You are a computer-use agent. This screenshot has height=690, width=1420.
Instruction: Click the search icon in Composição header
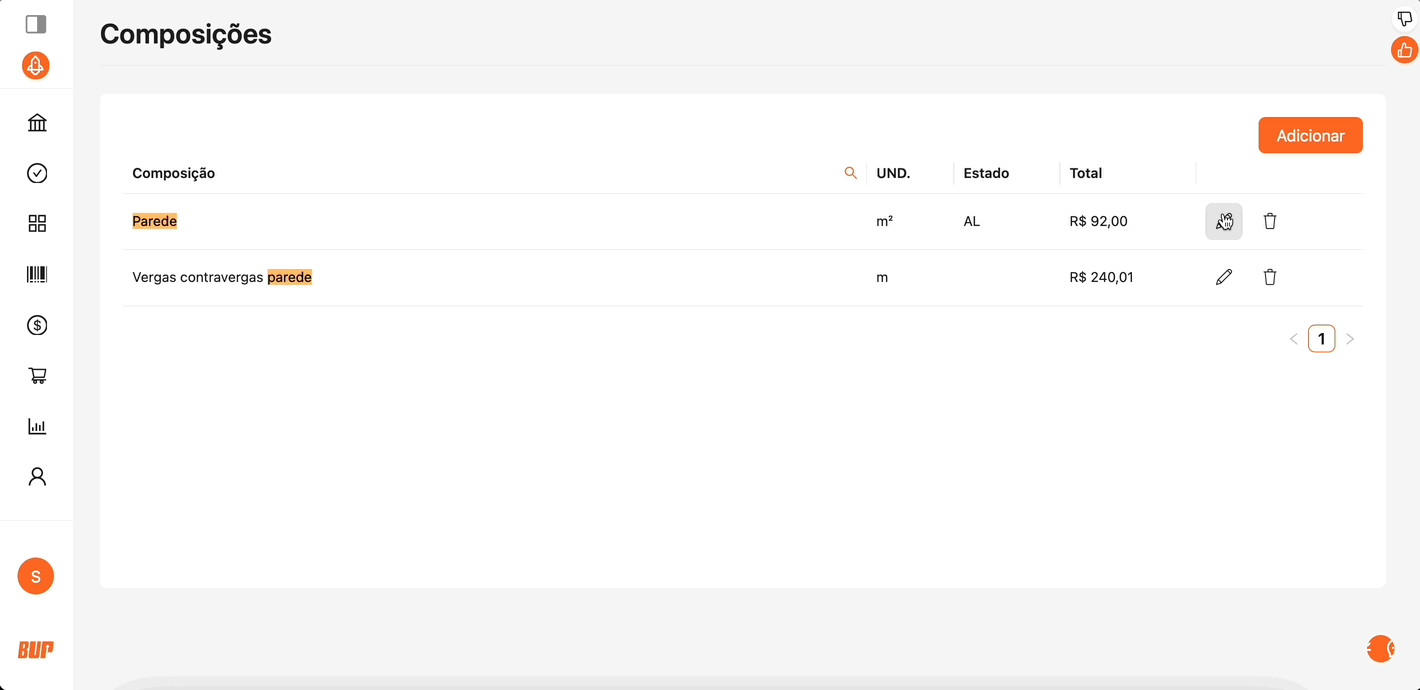[x=851, y=173]
